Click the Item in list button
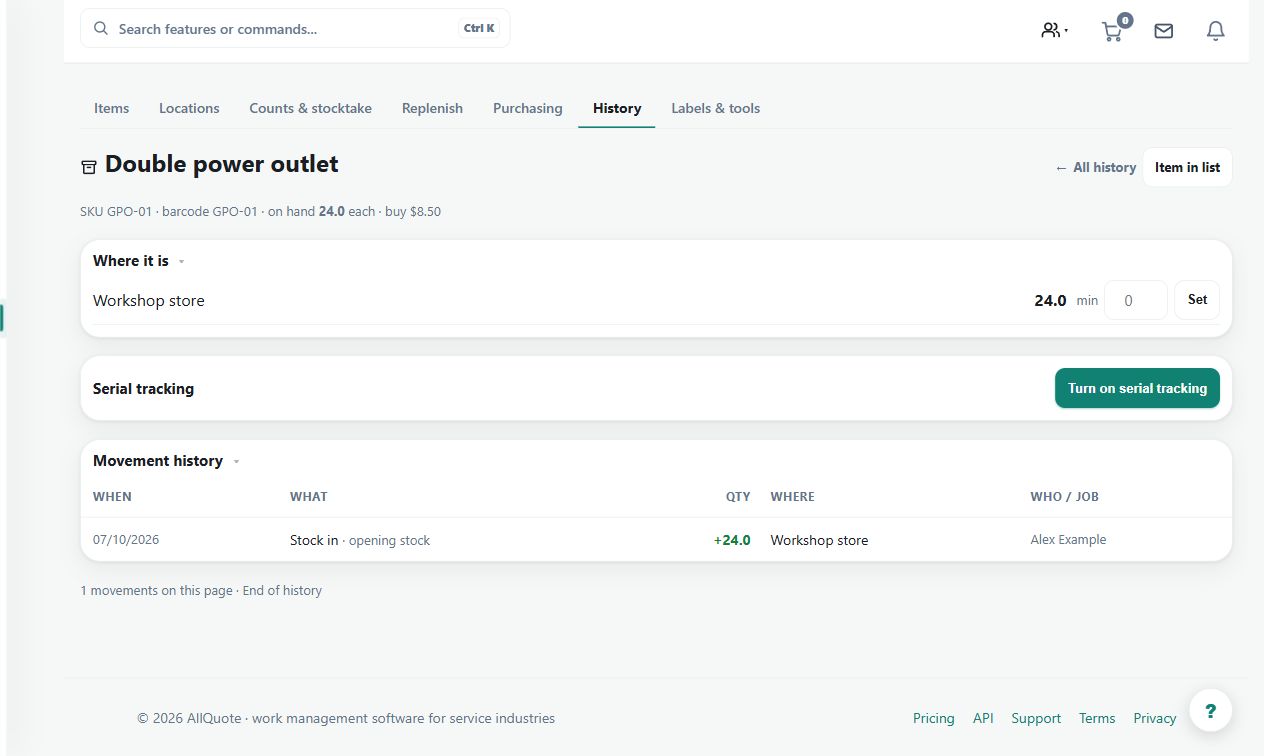The width and height of the screenshot is (1264, 756). coord(1187,168)
